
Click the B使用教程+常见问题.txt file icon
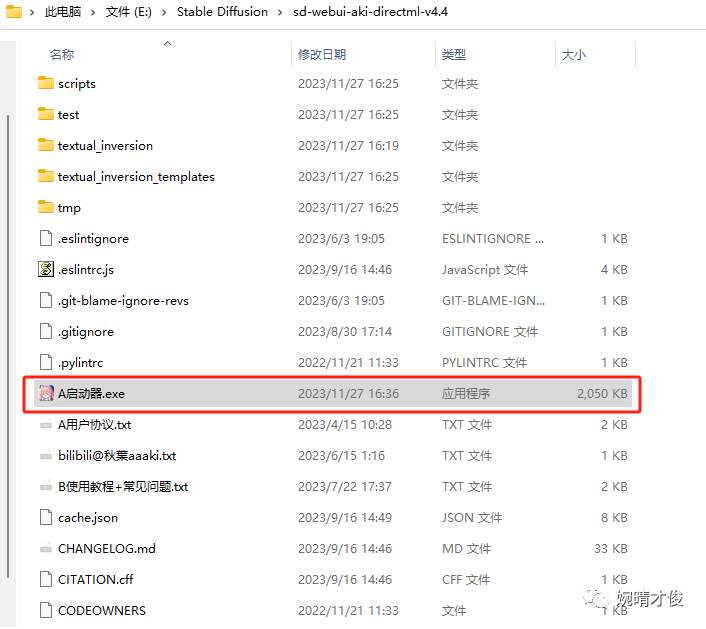point(45,487)
